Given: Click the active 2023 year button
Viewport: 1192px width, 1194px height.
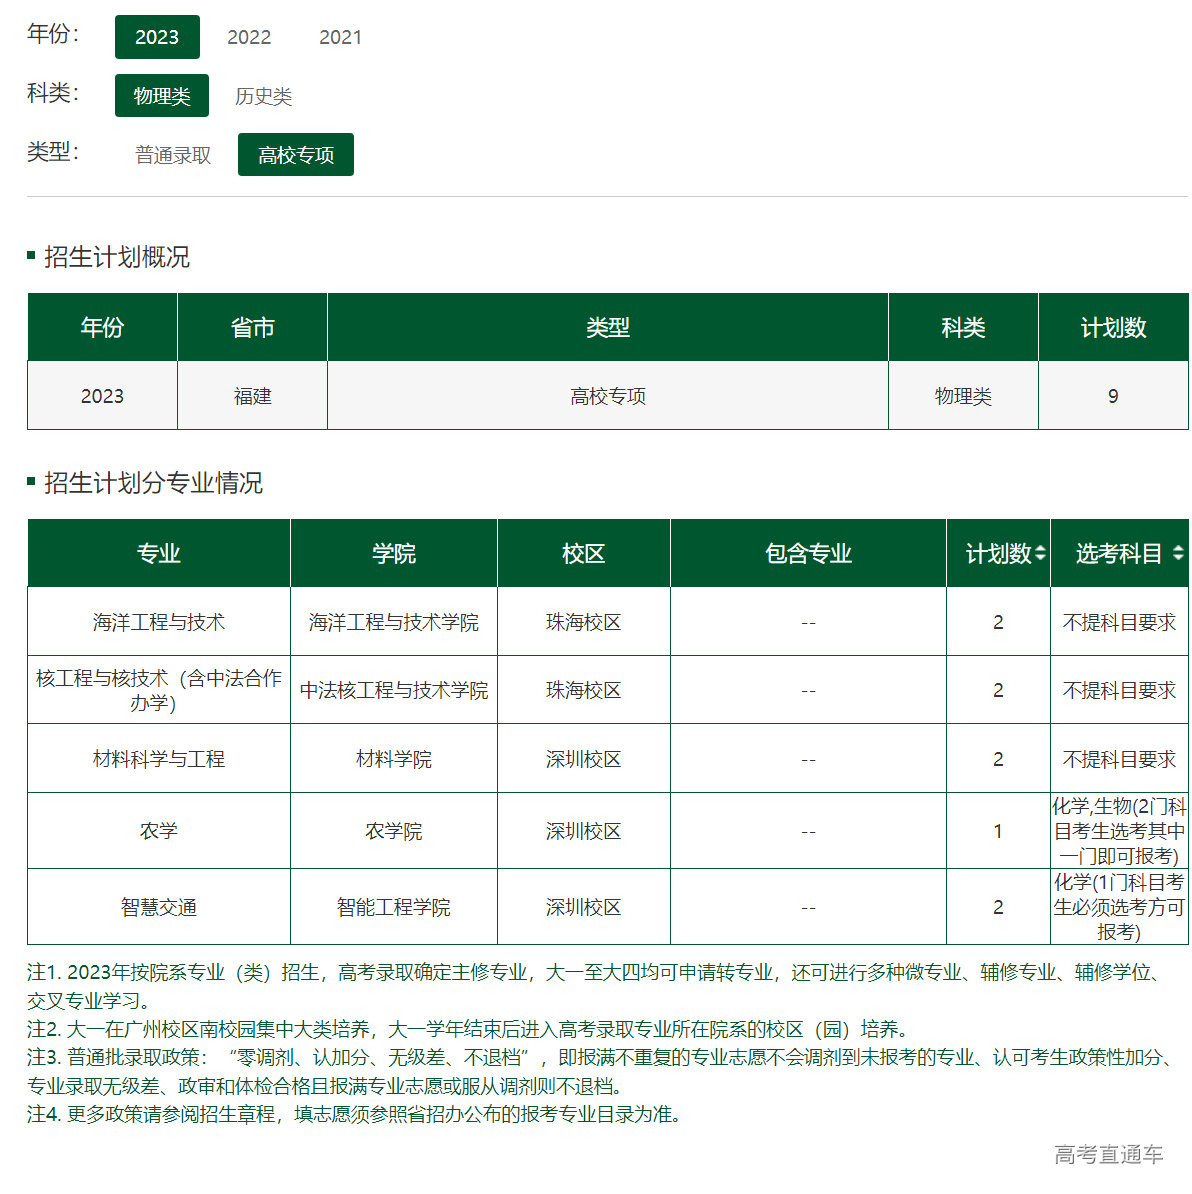Looking at the screenshot, I should pyautogui.click(x=157, y=36).
